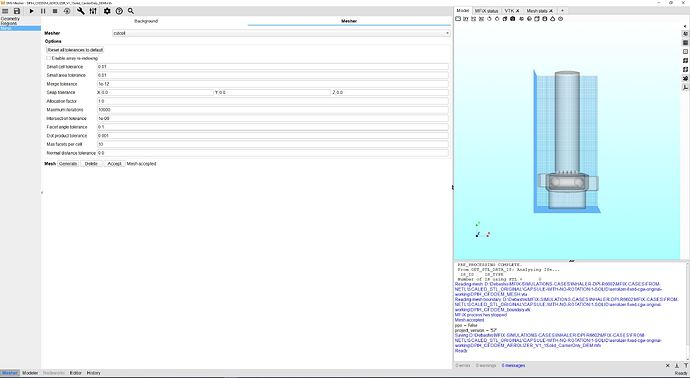
Task: Filter console by 0 warnings
Action: pos(486,366)
